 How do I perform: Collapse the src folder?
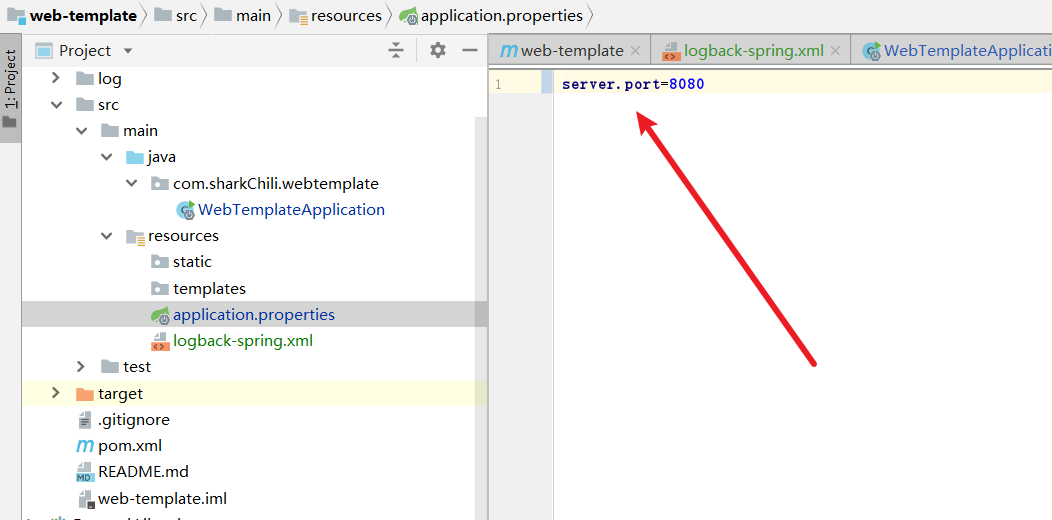(56, 105)
